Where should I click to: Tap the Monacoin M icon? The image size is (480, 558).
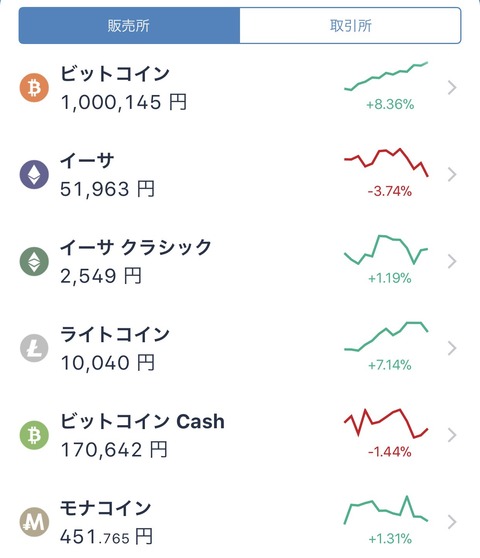(x=34, y=522)
